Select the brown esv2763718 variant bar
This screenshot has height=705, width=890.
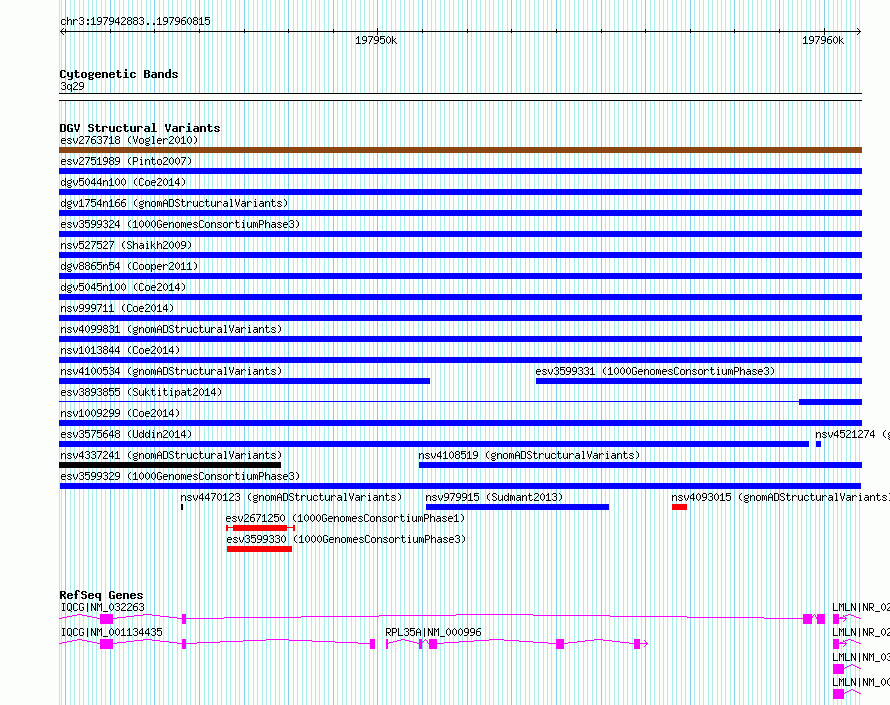click(x=460, y=150)
